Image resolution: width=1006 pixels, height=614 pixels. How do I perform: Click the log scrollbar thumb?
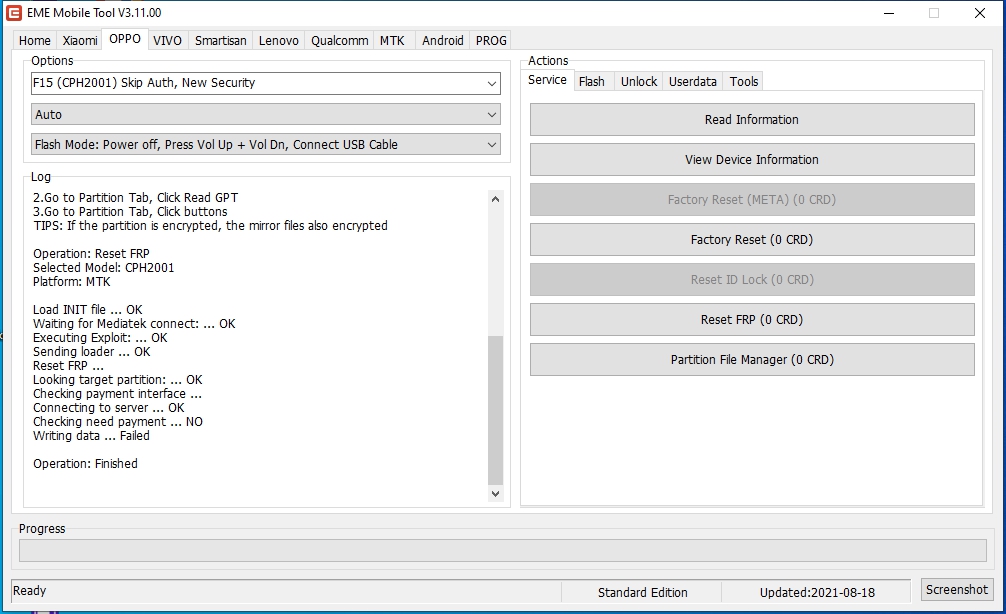tap(495, 410)
